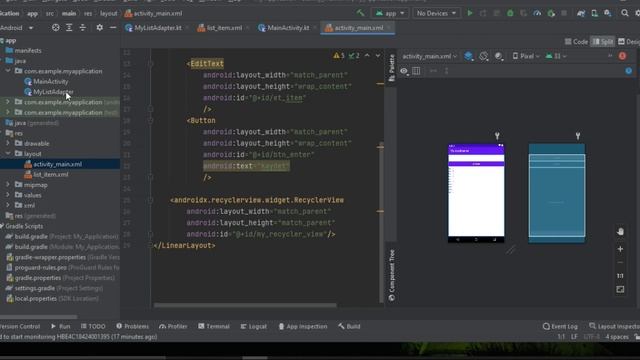
Task: Click Zoom to Fit Screen icon
Action: (620, 289)
